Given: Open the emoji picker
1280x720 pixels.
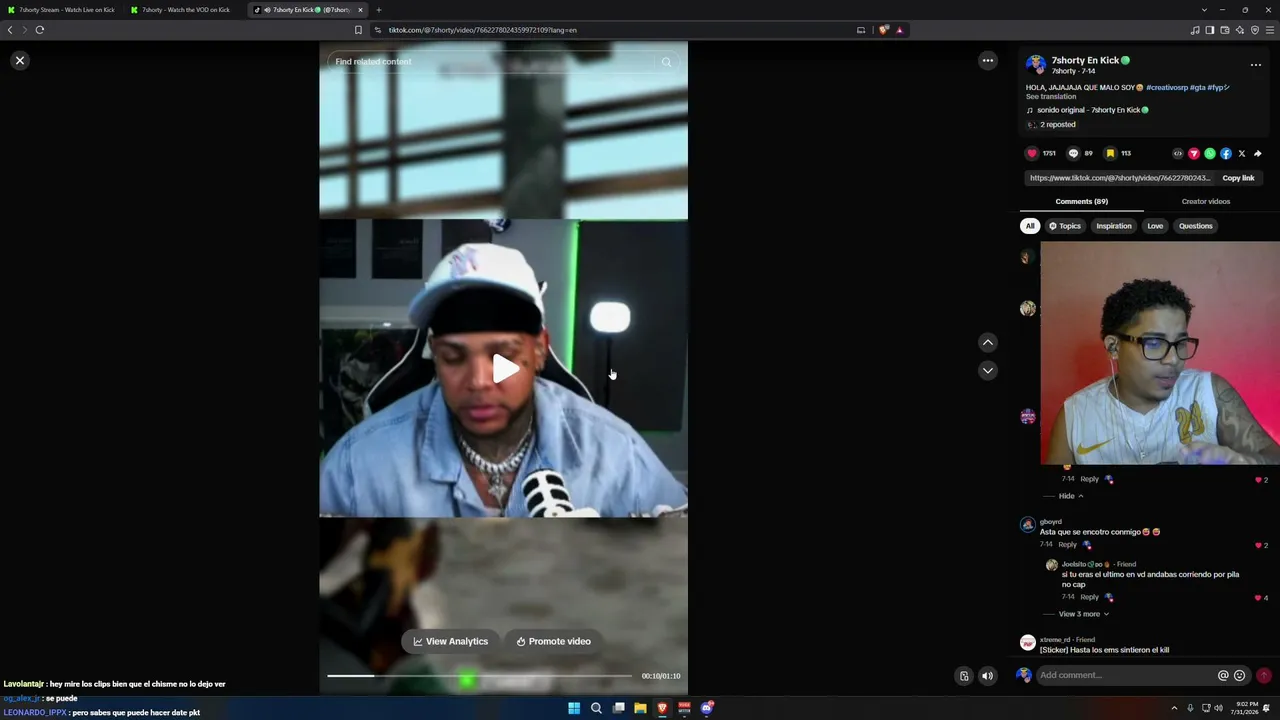Looking at the screenshot, I should click(1239, 675).
